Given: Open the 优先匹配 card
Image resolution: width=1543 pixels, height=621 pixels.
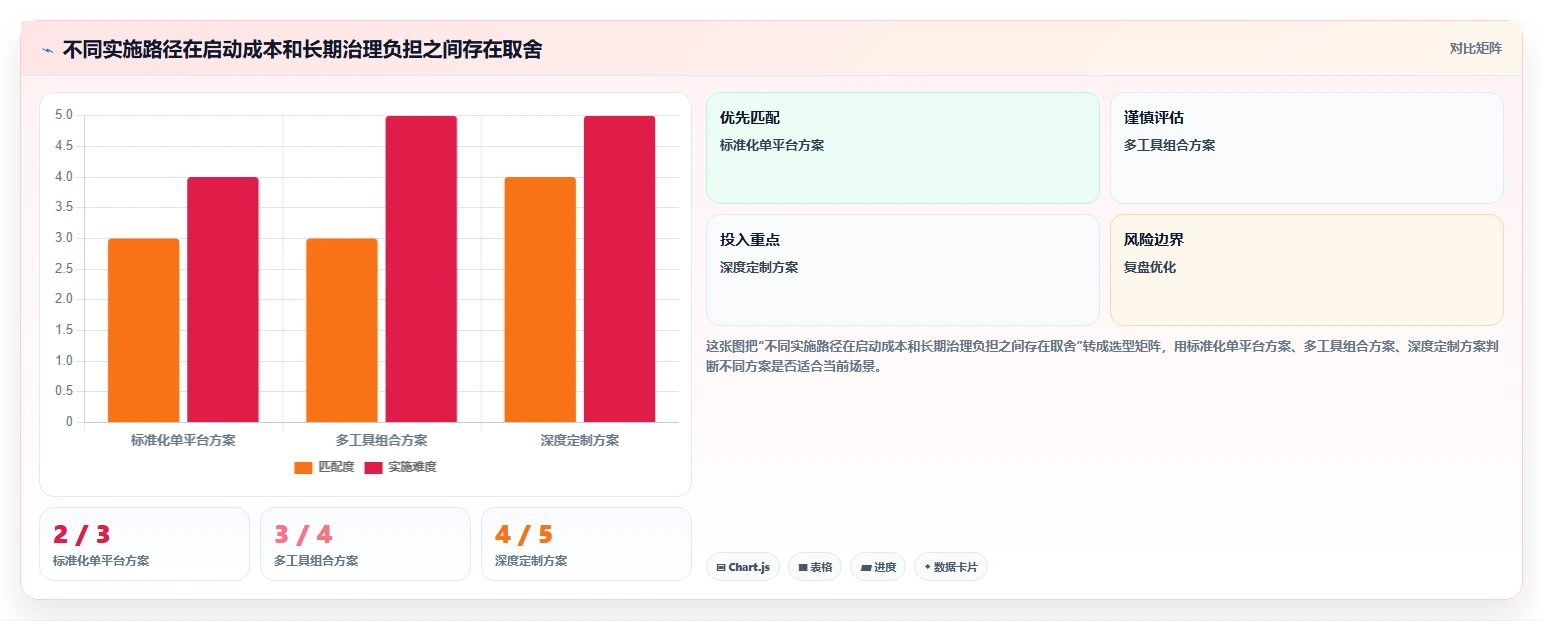Looking at the screenshot, I should [903, 148].
